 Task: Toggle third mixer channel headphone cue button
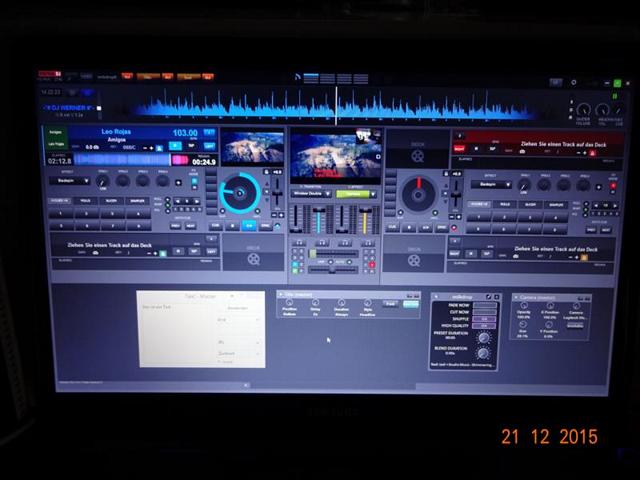point(344,243)
